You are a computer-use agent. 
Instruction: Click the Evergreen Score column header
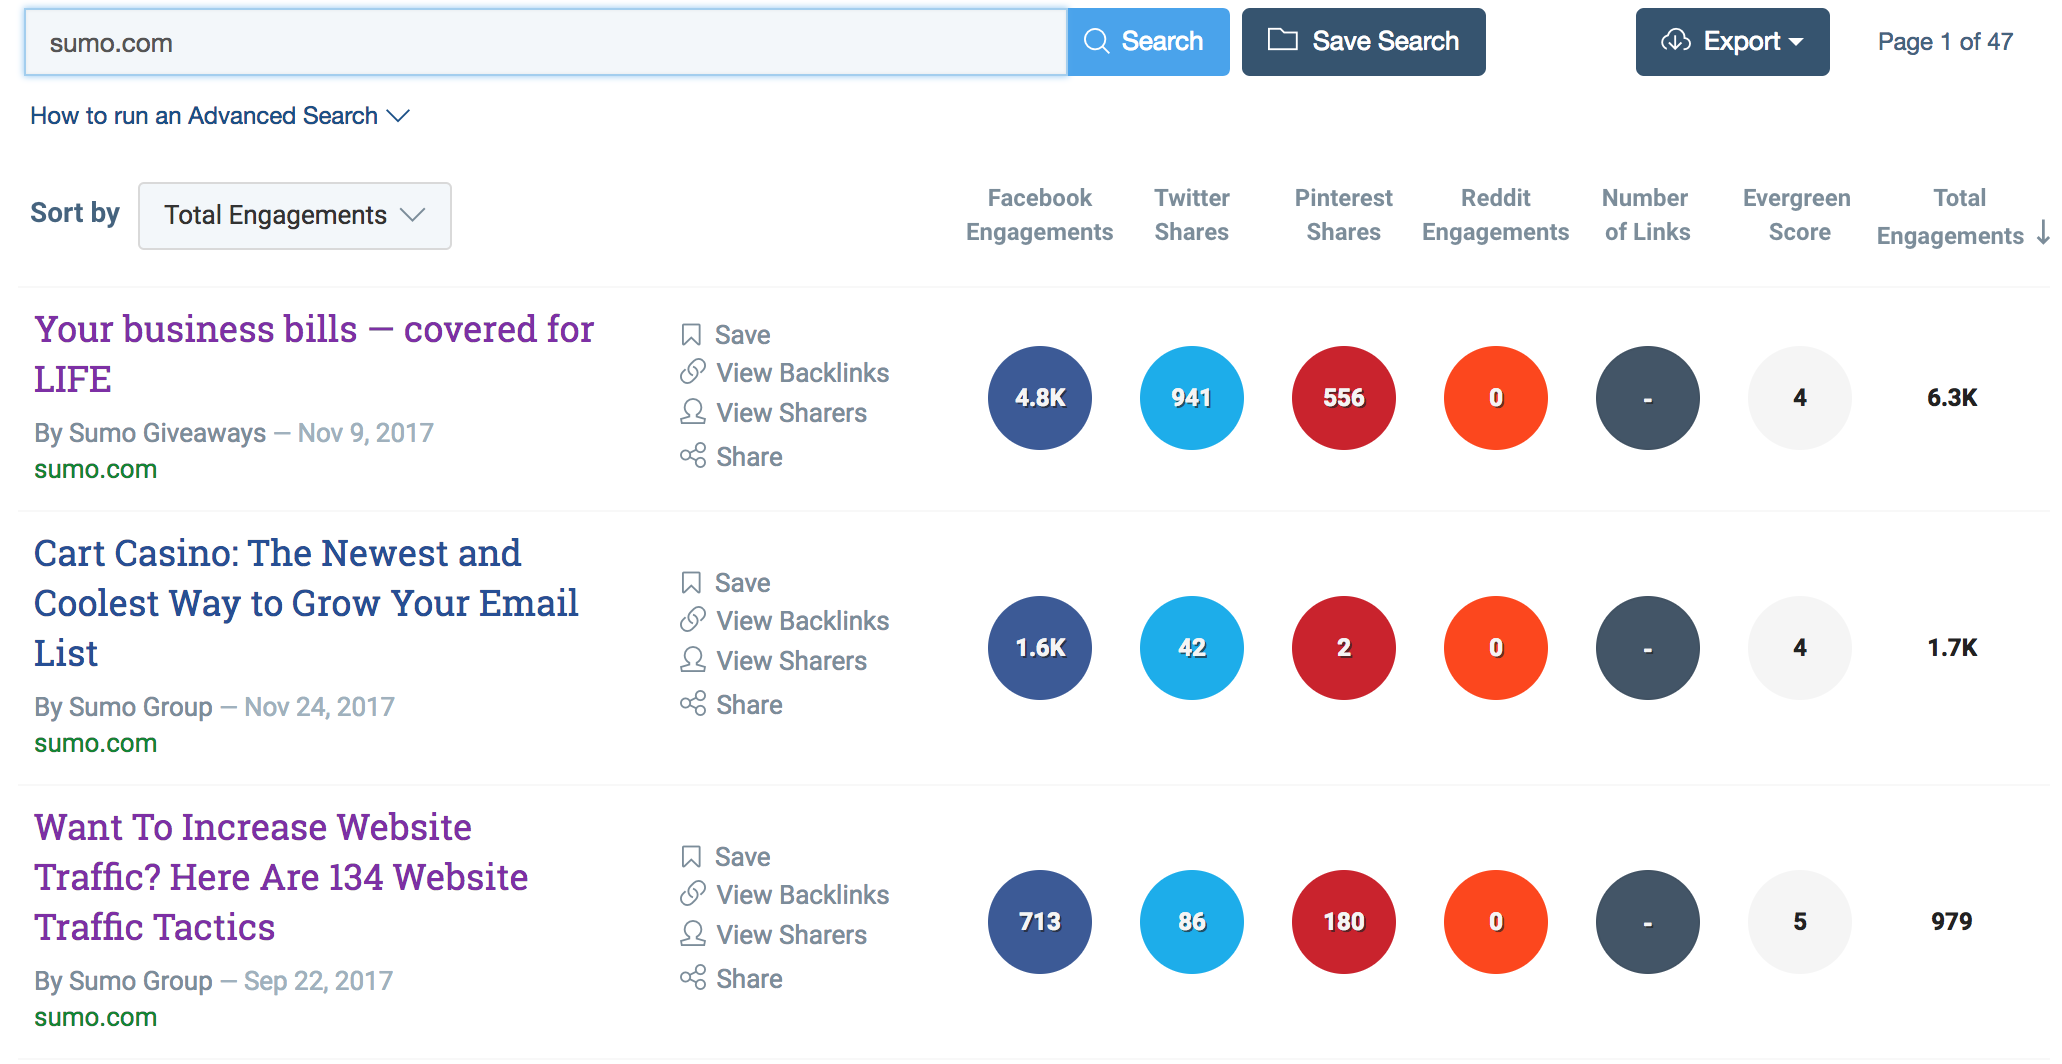coord(1798,215)
